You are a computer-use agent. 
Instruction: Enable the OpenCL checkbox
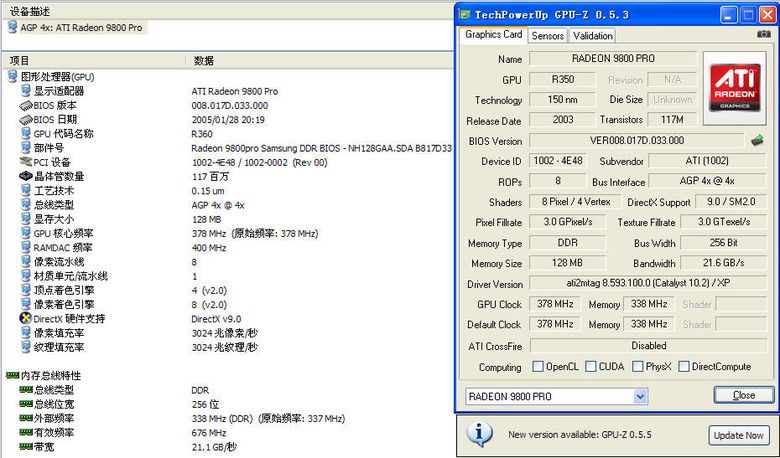point(538,366)
